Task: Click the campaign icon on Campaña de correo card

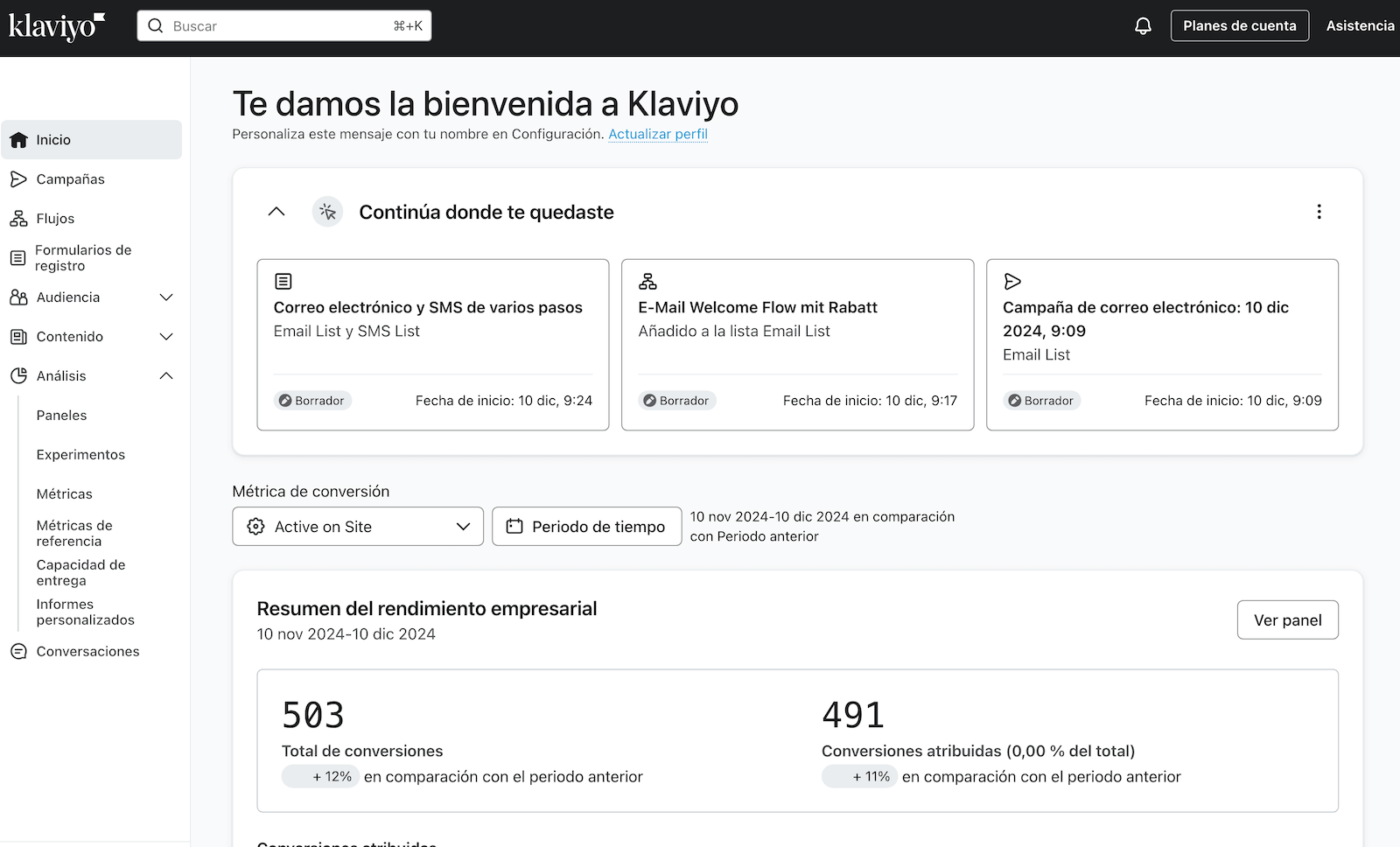Action: 1012,282
